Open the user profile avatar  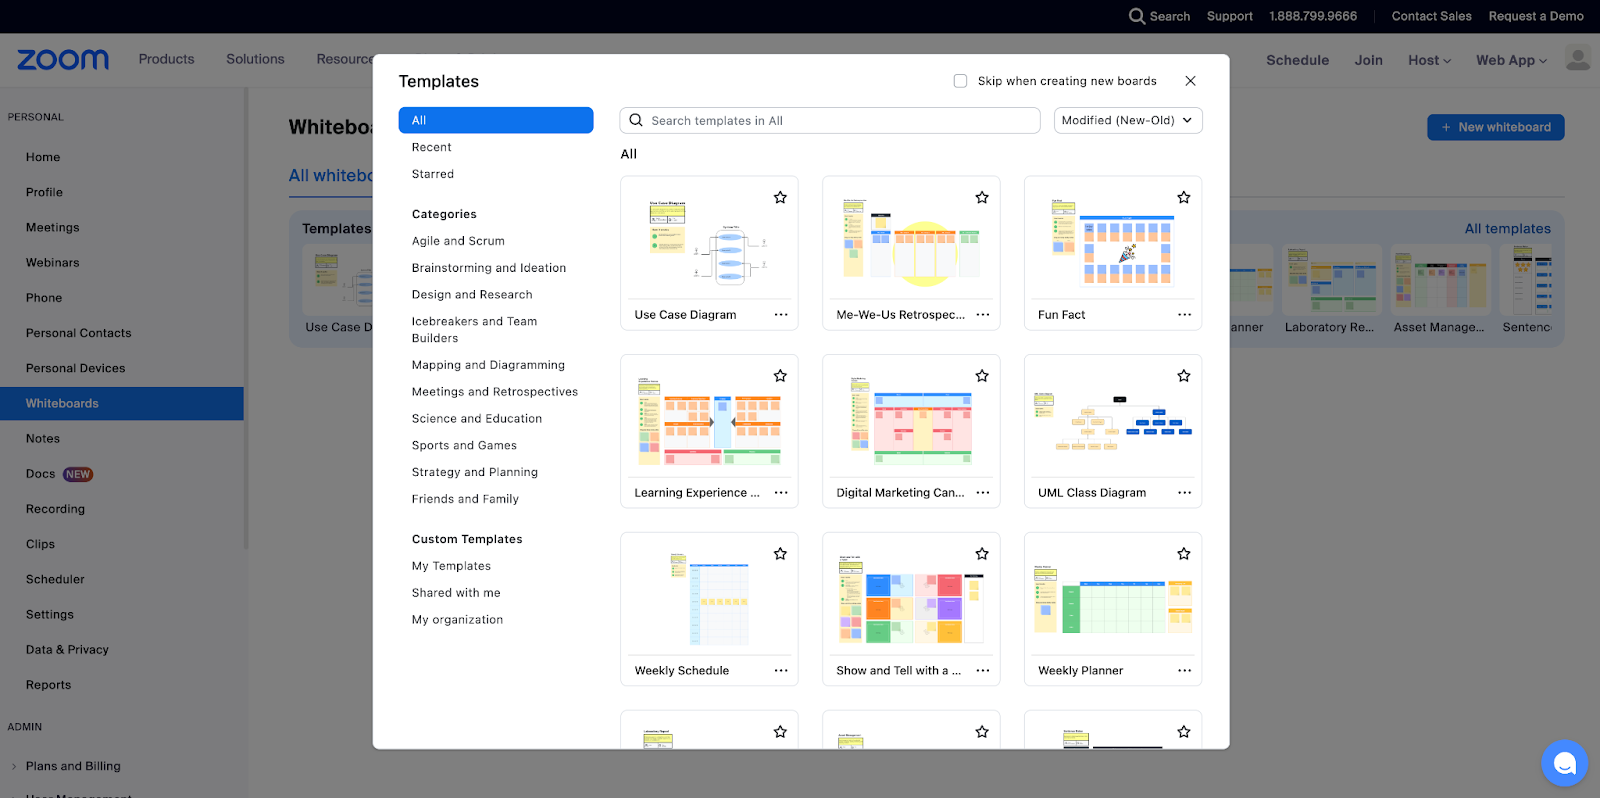[1578, 59]
